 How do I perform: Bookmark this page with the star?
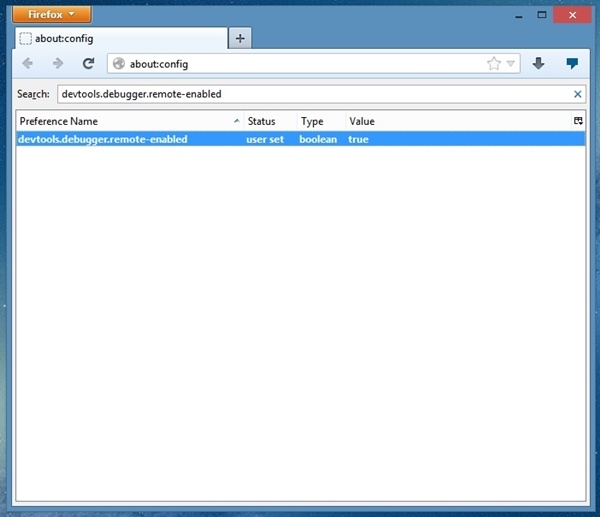(x=493, y=64)
